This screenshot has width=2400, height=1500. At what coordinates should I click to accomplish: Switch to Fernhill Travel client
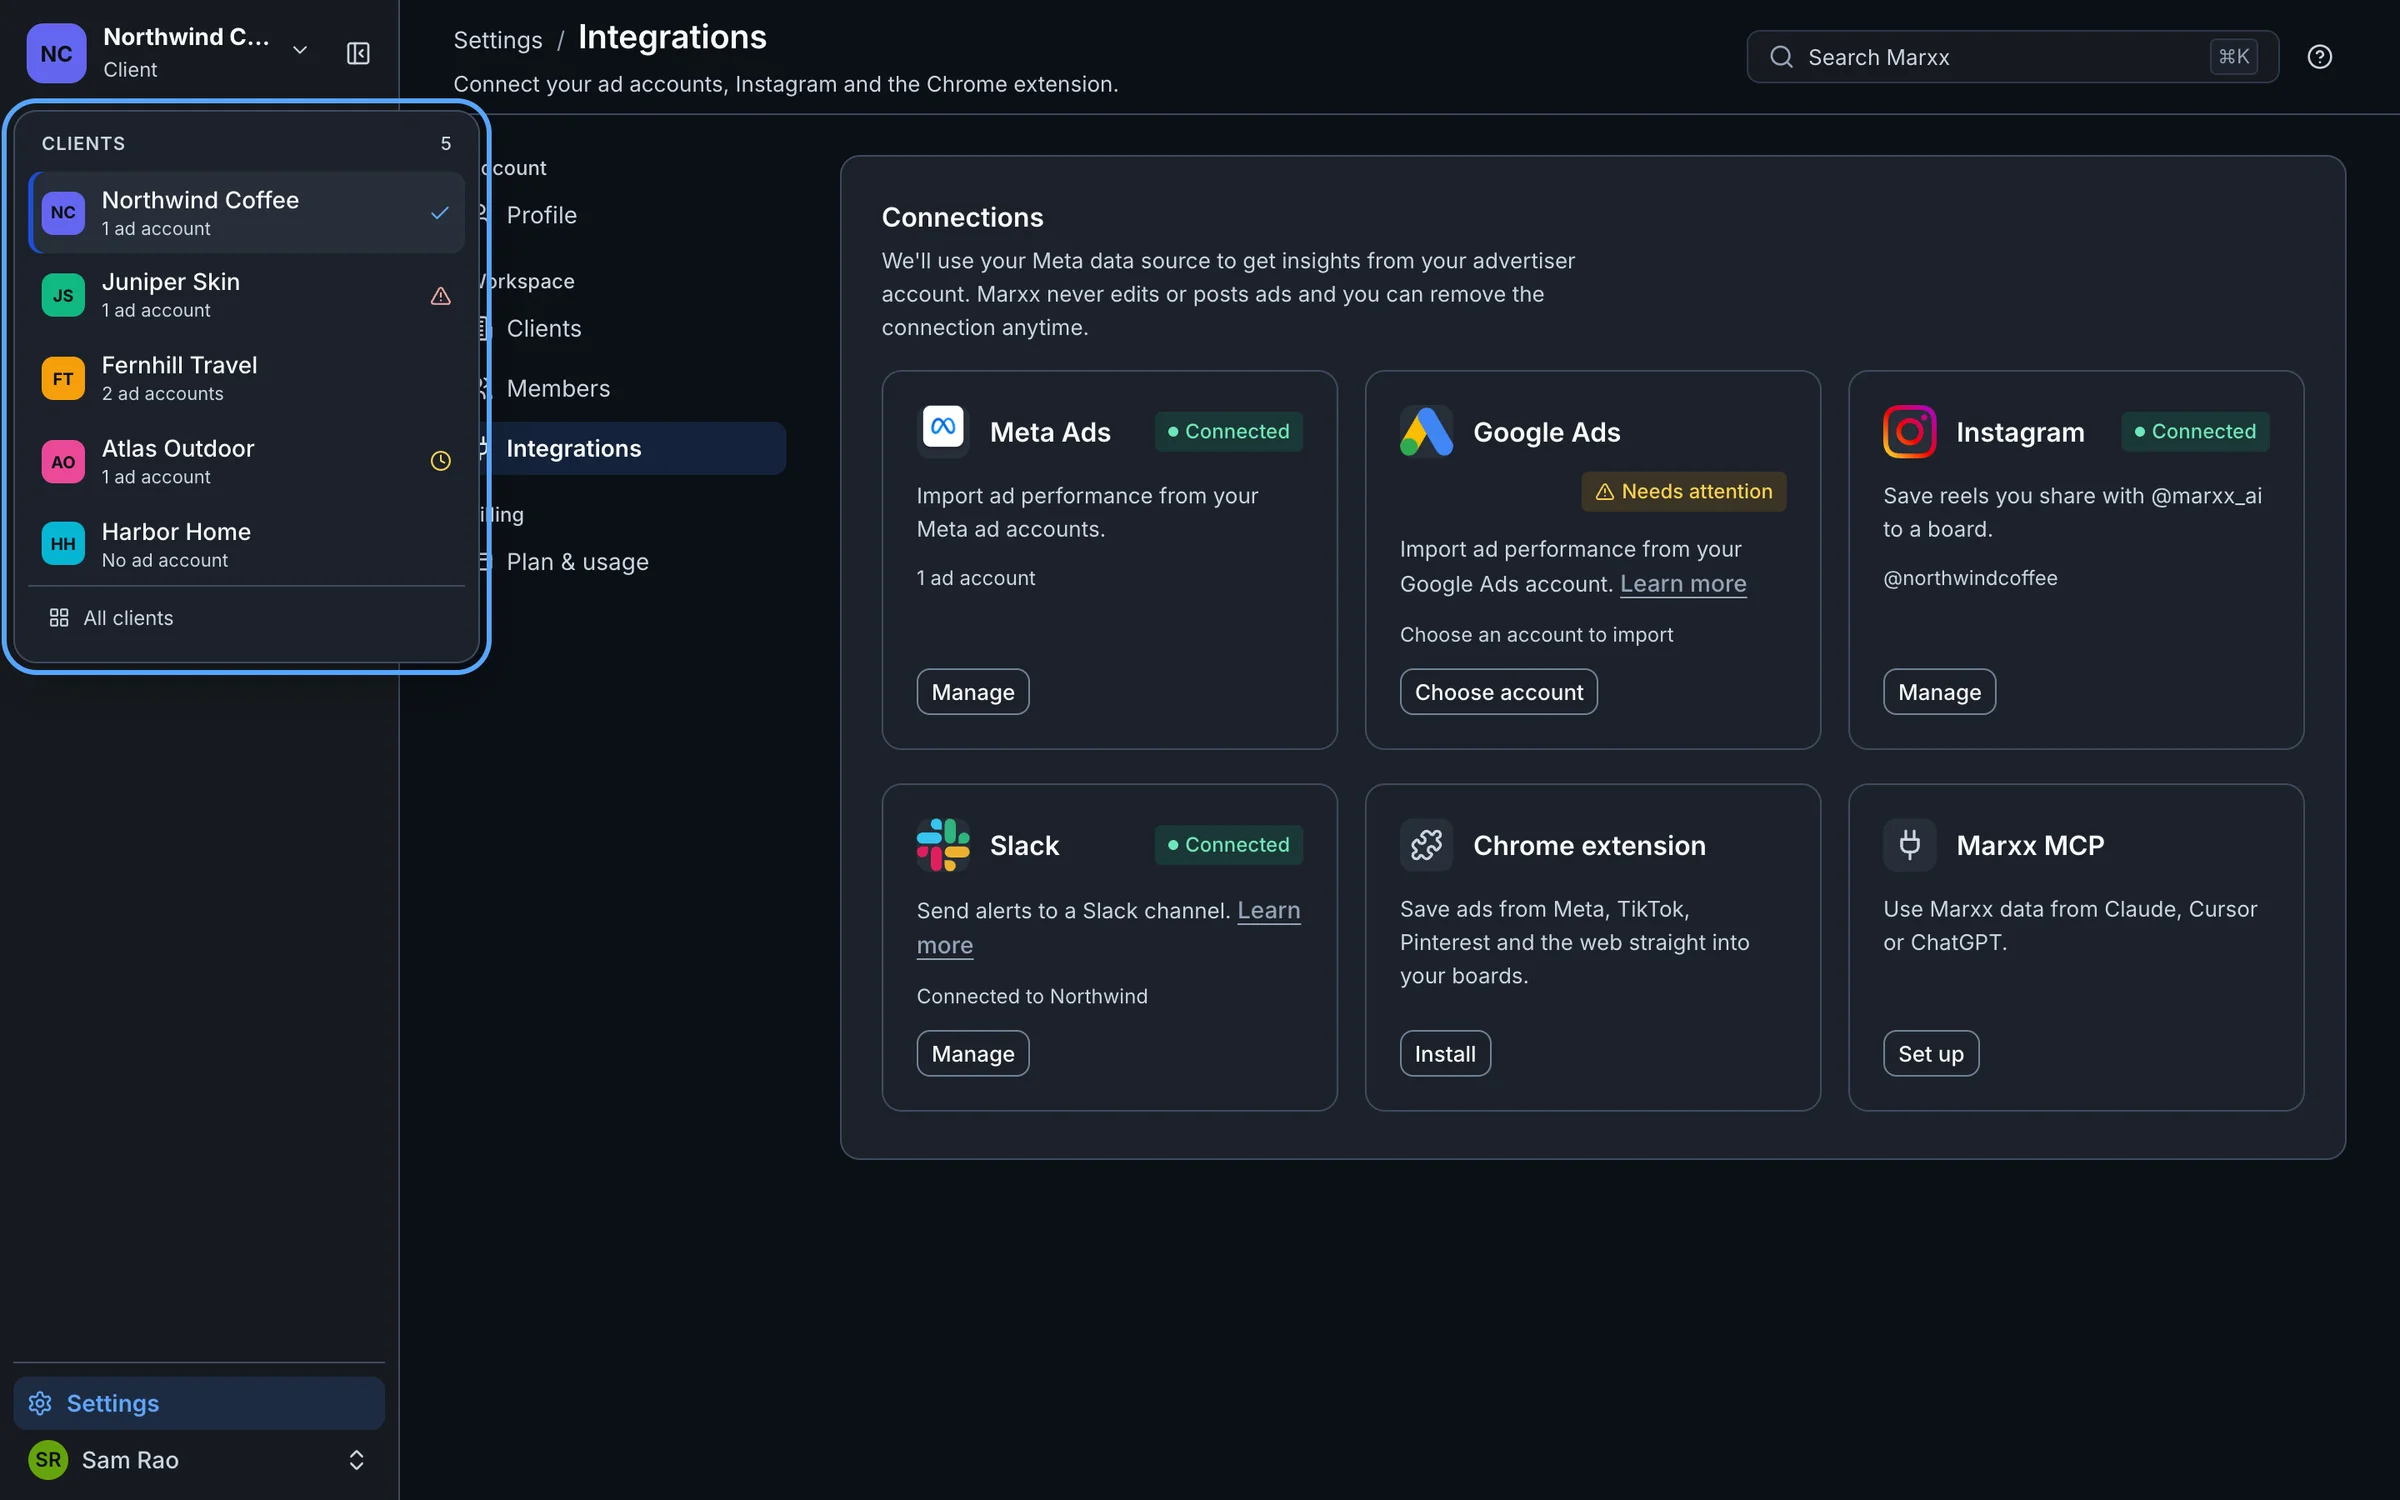[x=247, y=378]
